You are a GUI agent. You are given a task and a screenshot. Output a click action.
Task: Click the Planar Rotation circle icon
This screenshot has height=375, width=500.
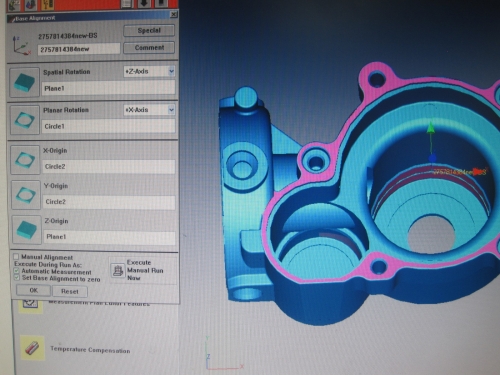(25, 120)
